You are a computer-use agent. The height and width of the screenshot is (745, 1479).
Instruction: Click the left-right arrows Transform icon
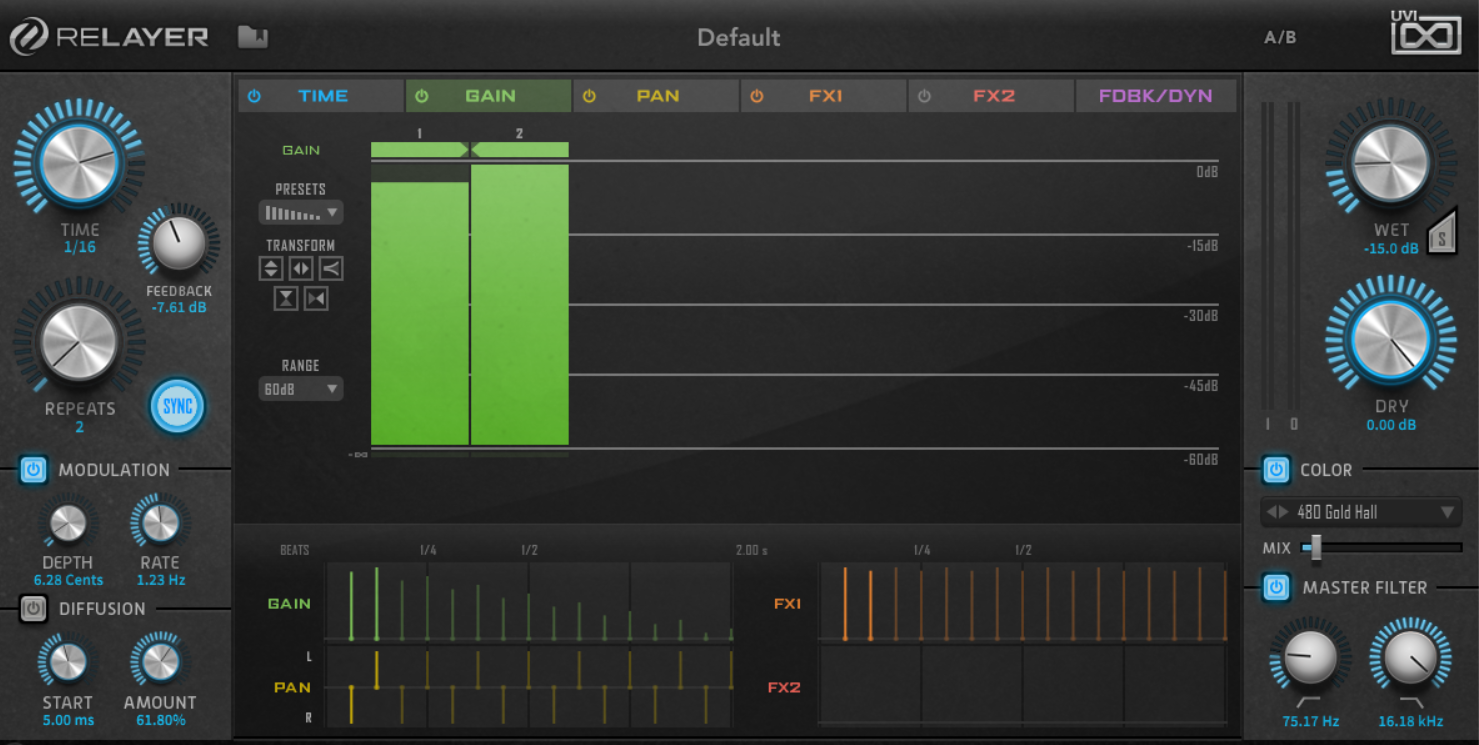point(301,268)
